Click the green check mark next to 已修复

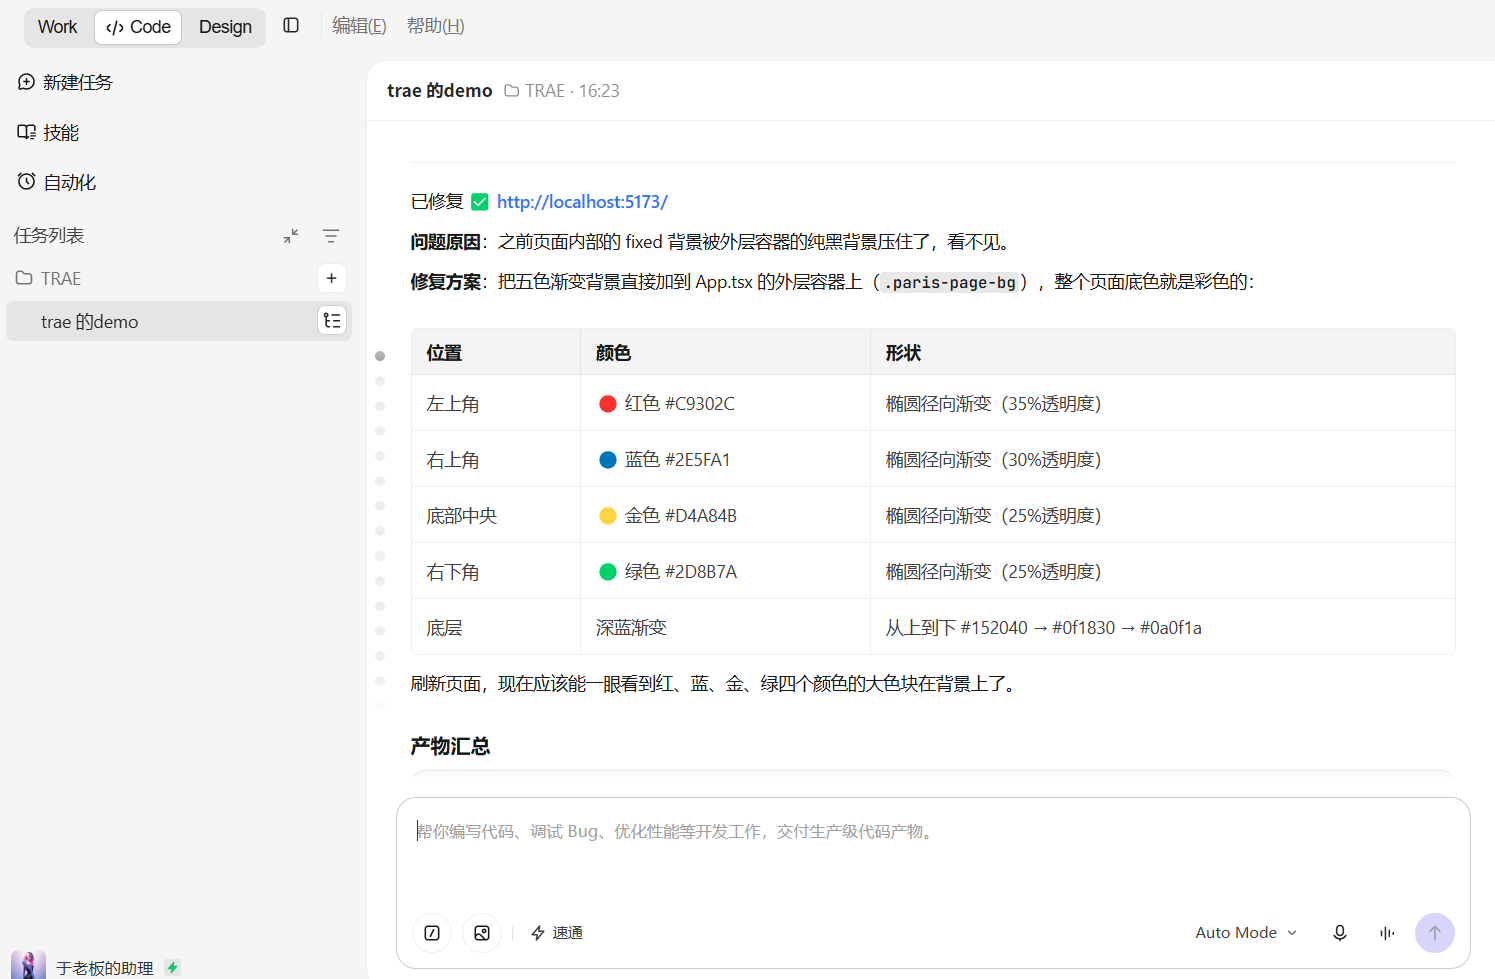(480, 202)
